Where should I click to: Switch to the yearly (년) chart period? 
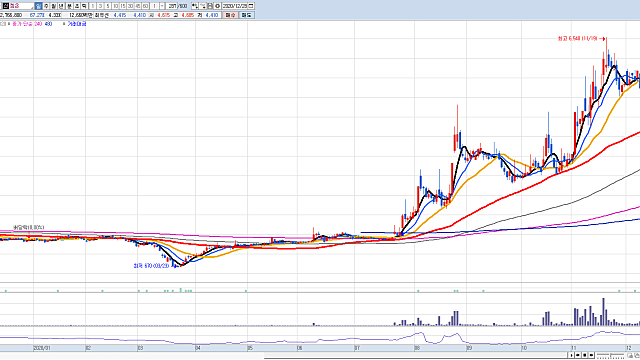pos(61,6)
